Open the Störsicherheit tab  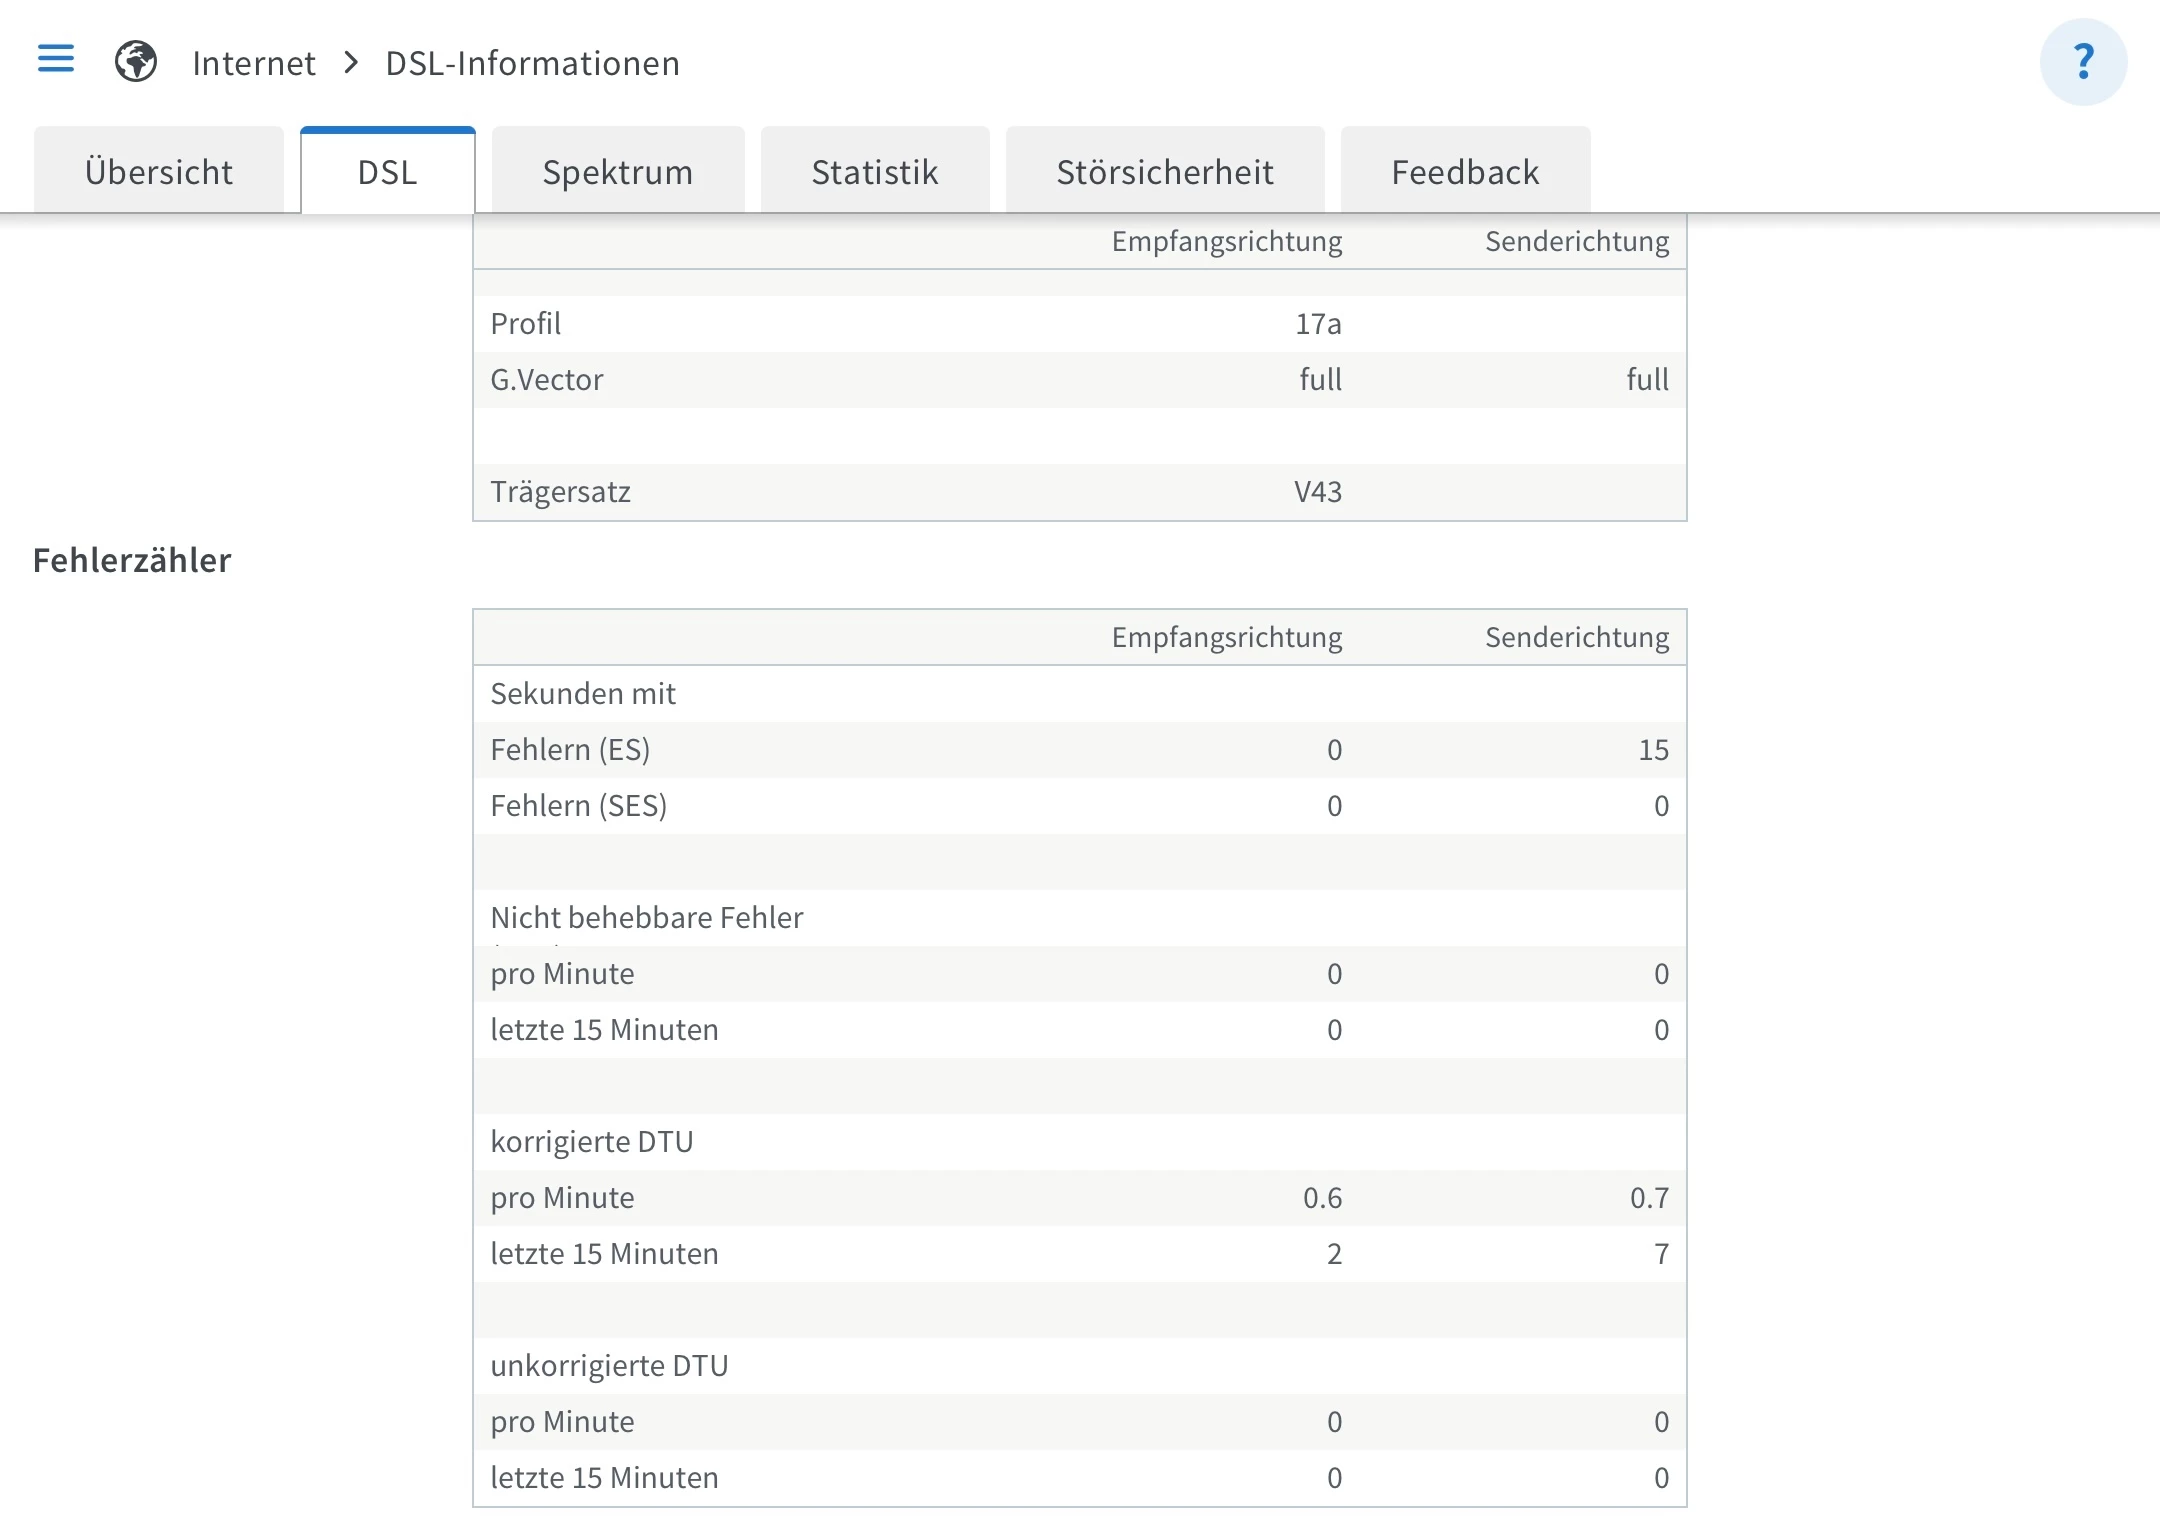point(1165,172)
